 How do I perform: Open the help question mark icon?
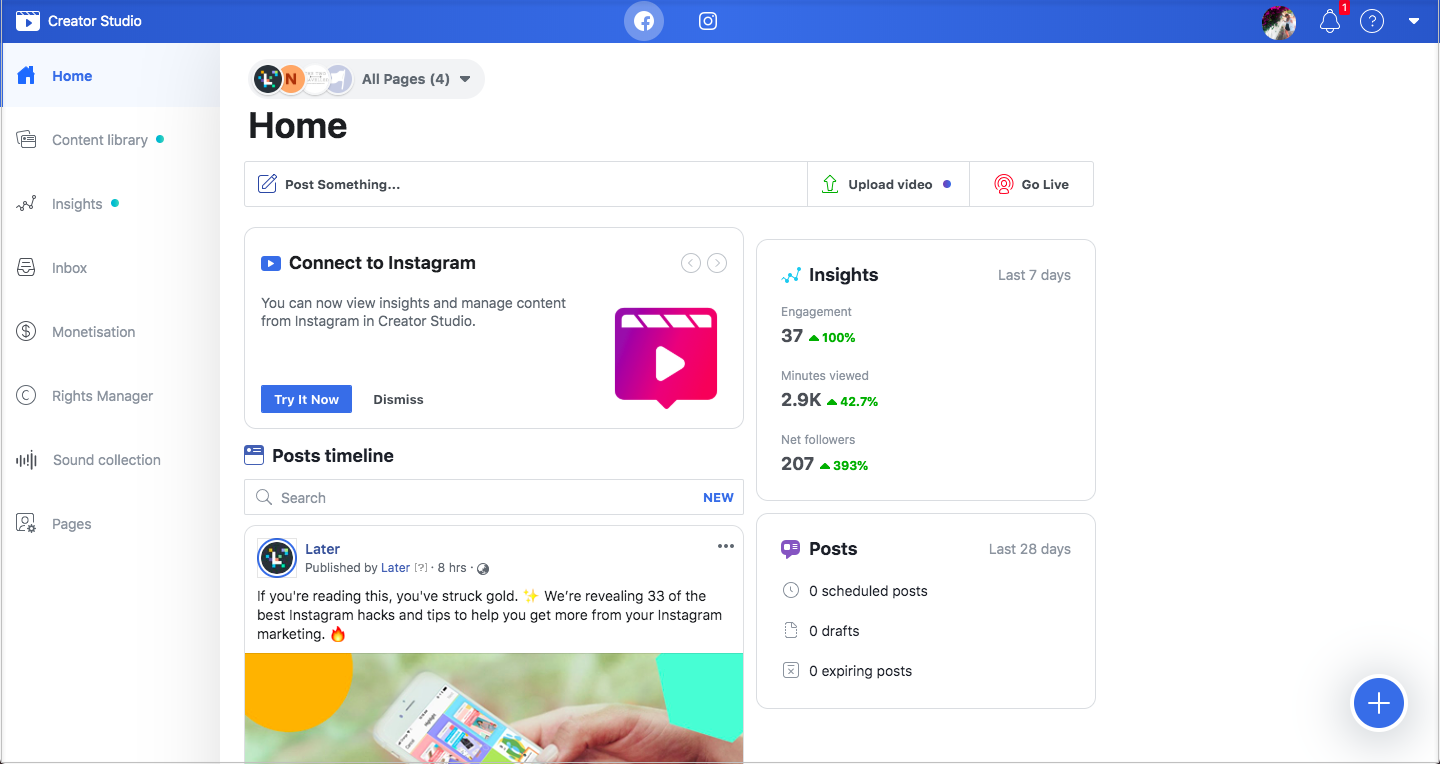click(x=1372, y=21)
